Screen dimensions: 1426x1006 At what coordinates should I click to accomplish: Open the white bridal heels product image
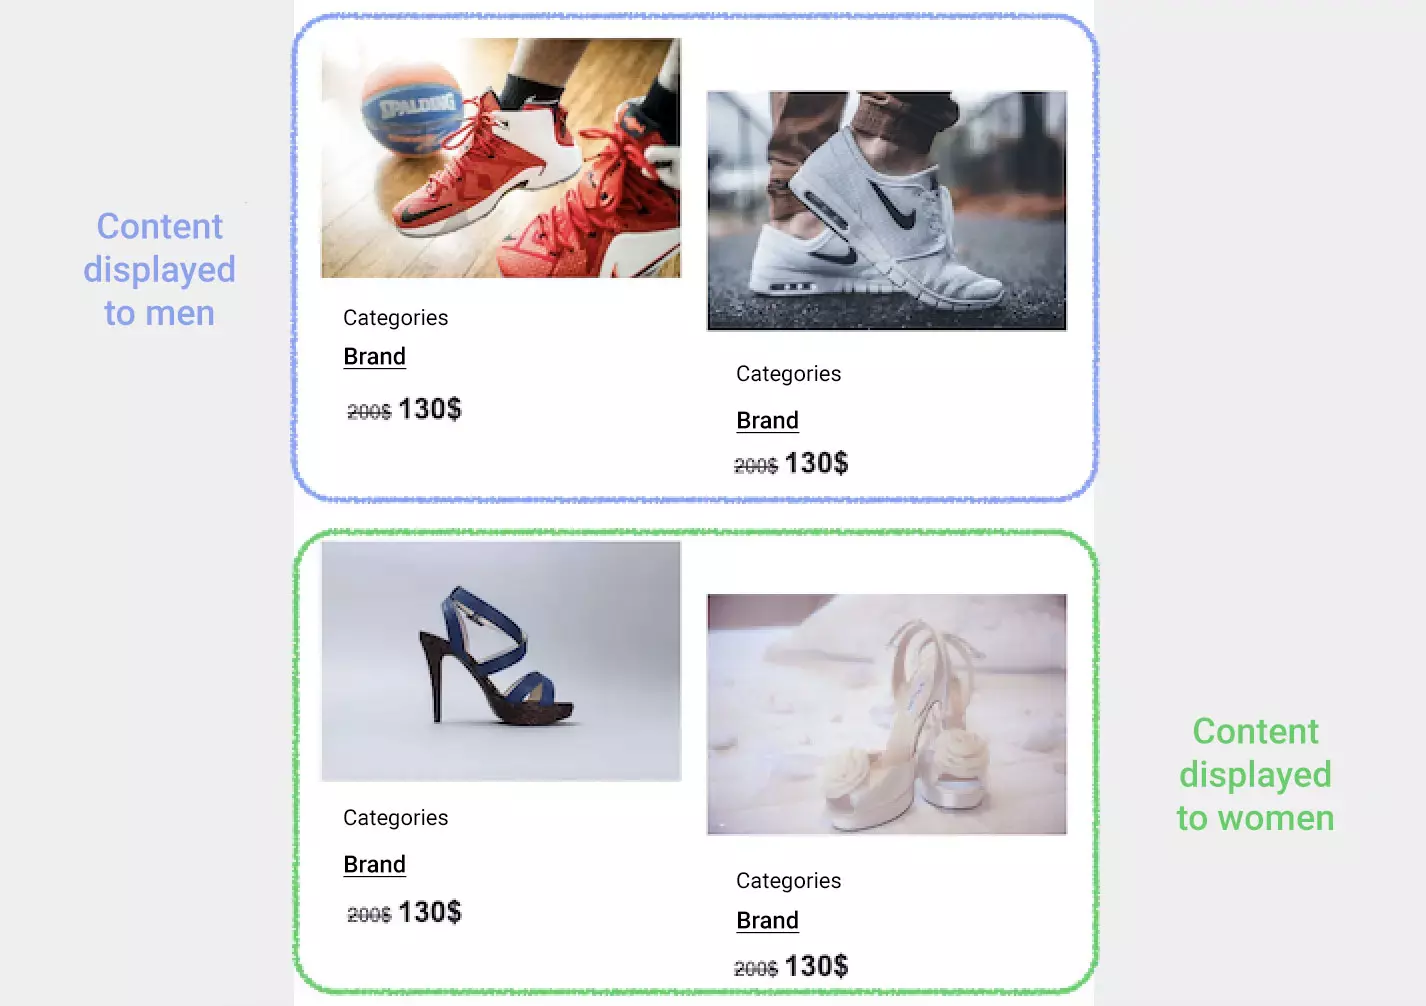pos(887,714)
